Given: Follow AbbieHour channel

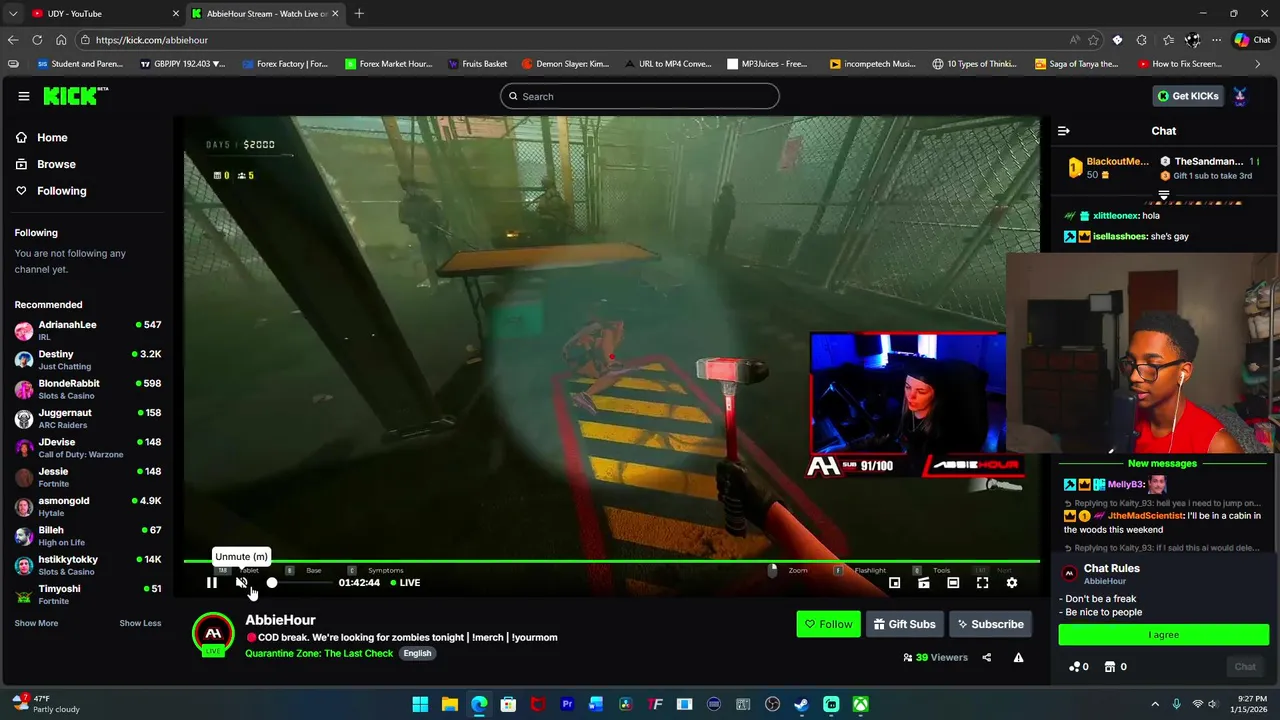Looking at the screenshot, I should 828,624.
